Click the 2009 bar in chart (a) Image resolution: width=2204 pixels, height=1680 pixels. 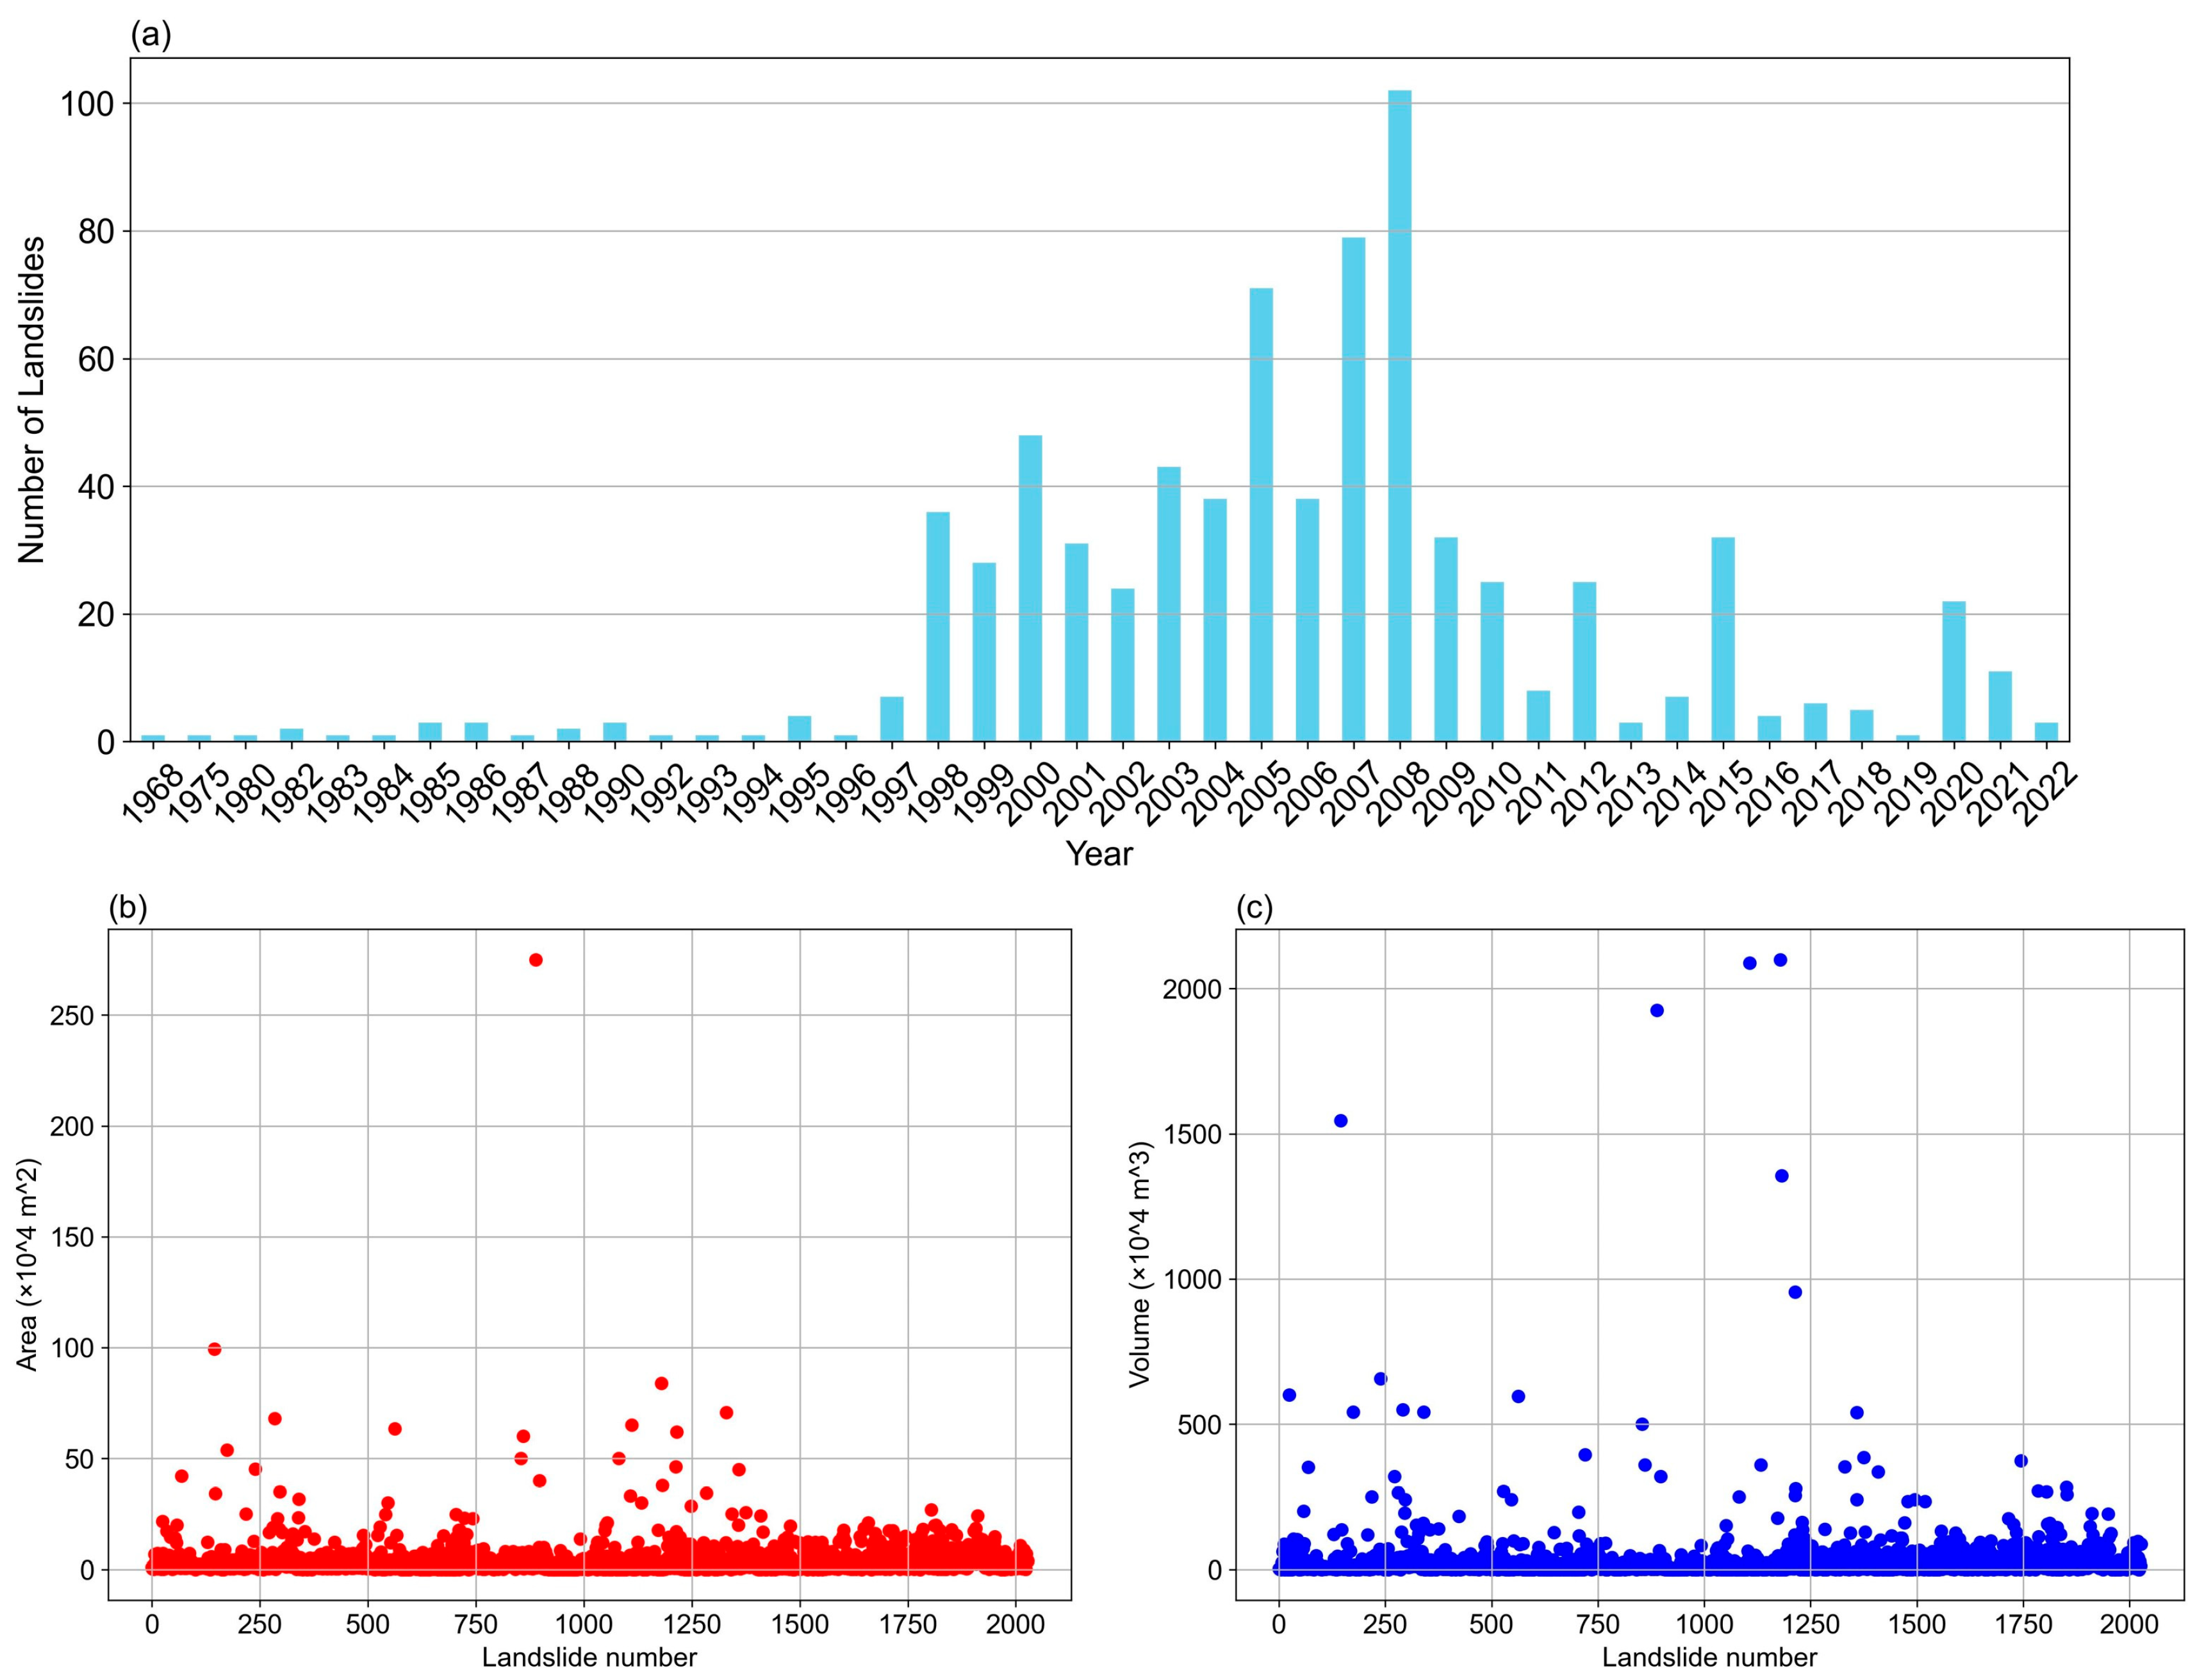[1446, 639]
